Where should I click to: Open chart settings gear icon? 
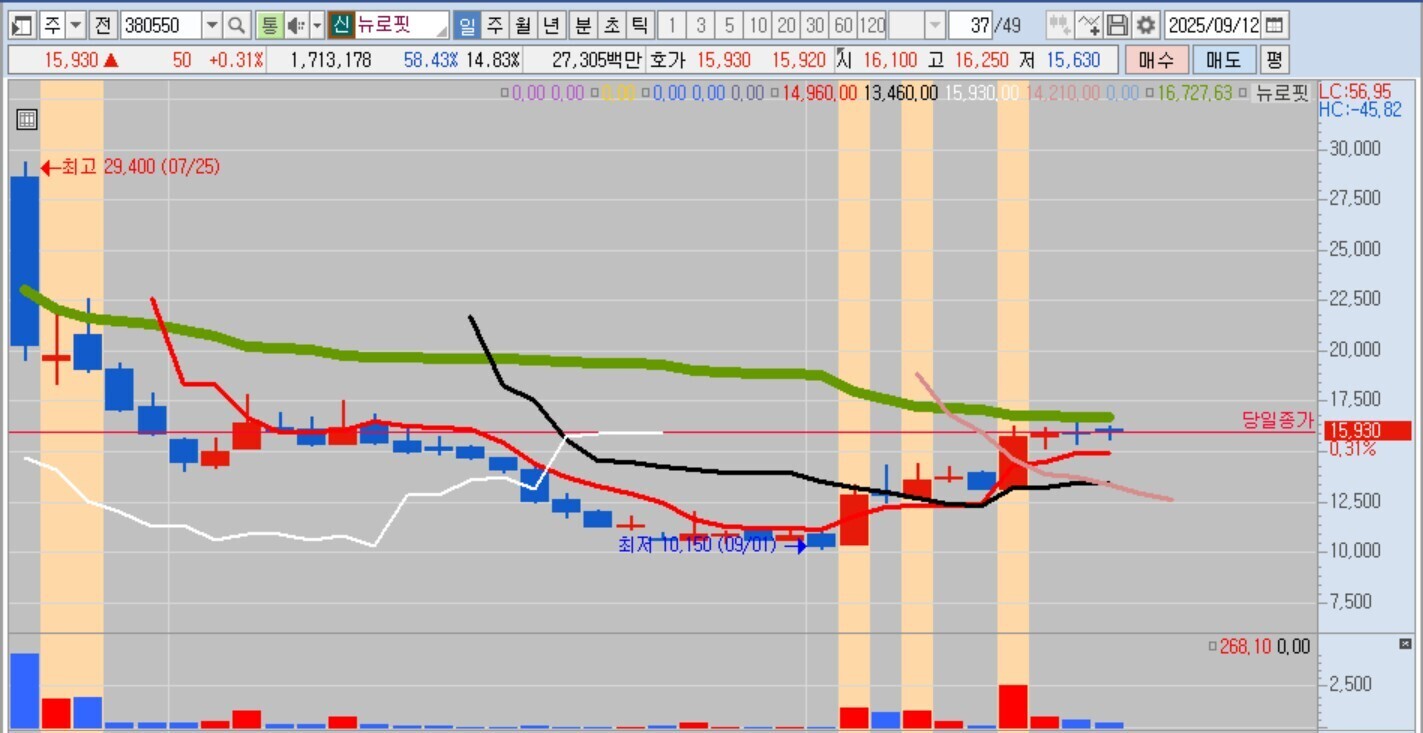click(x=1145, y=25)
